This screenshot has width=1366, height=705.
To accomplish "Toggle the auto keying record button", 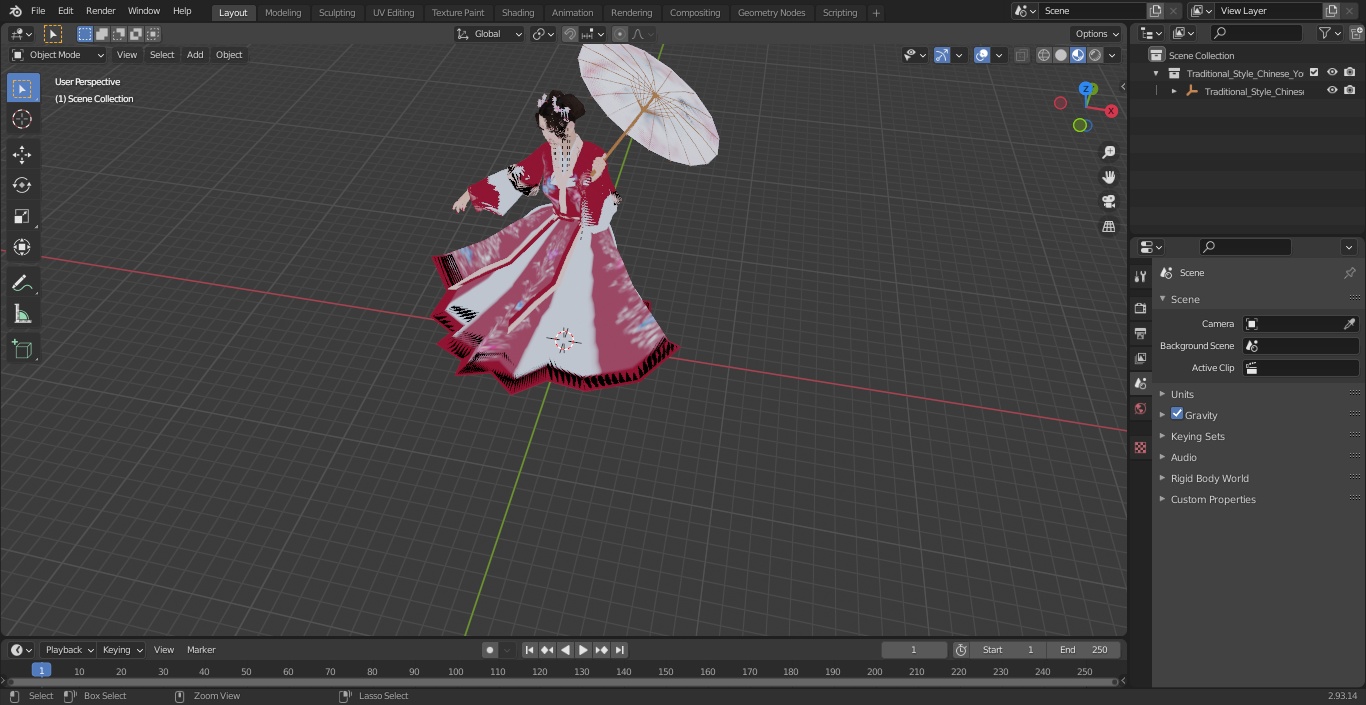I will (x=490, y=650).
